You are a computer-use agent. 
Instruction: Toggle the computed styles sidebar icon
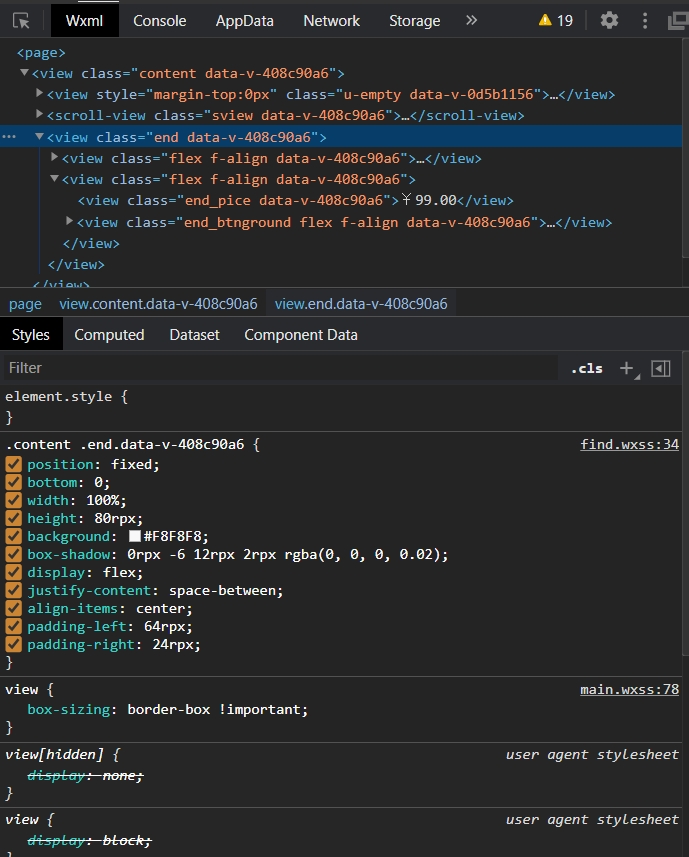click(x=661, y=368)
